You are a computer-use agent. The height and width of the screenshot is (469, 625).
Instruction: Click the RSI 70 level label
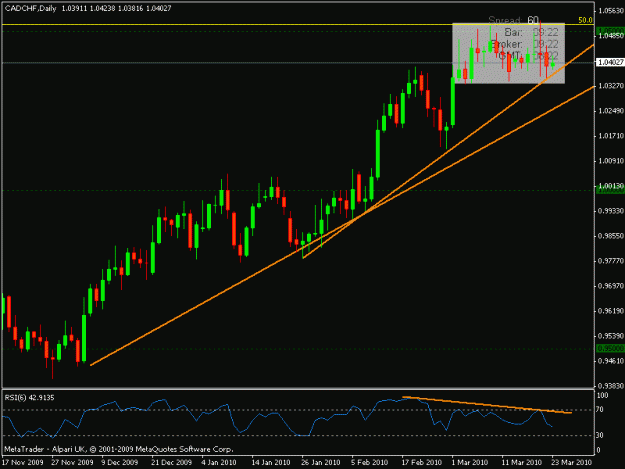pyautogui.click(x=599, y=410)
